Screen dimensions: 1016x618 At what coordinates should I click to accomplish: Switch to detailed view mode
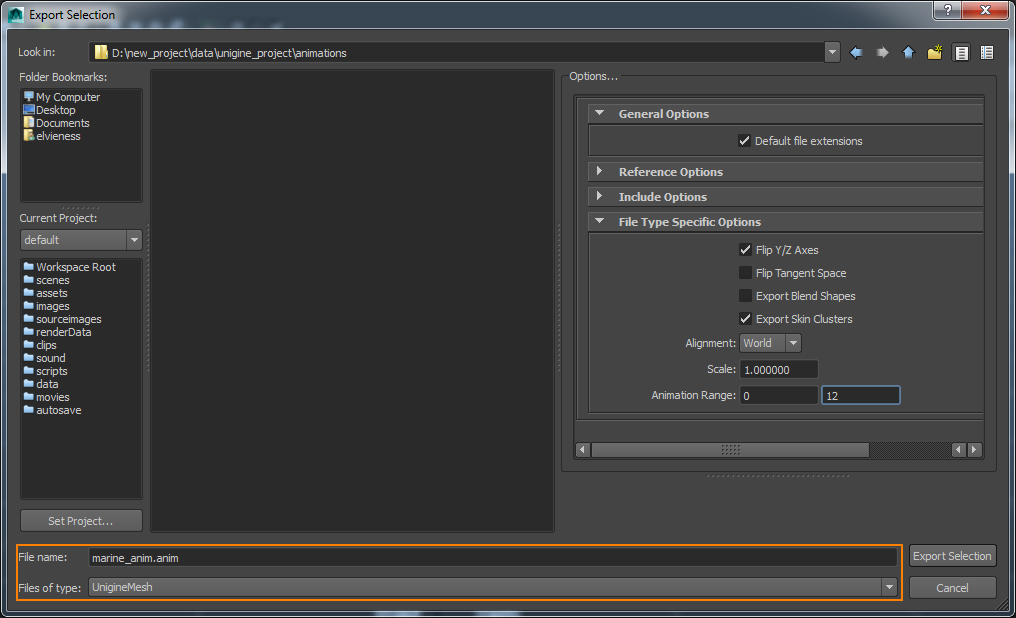987,53
